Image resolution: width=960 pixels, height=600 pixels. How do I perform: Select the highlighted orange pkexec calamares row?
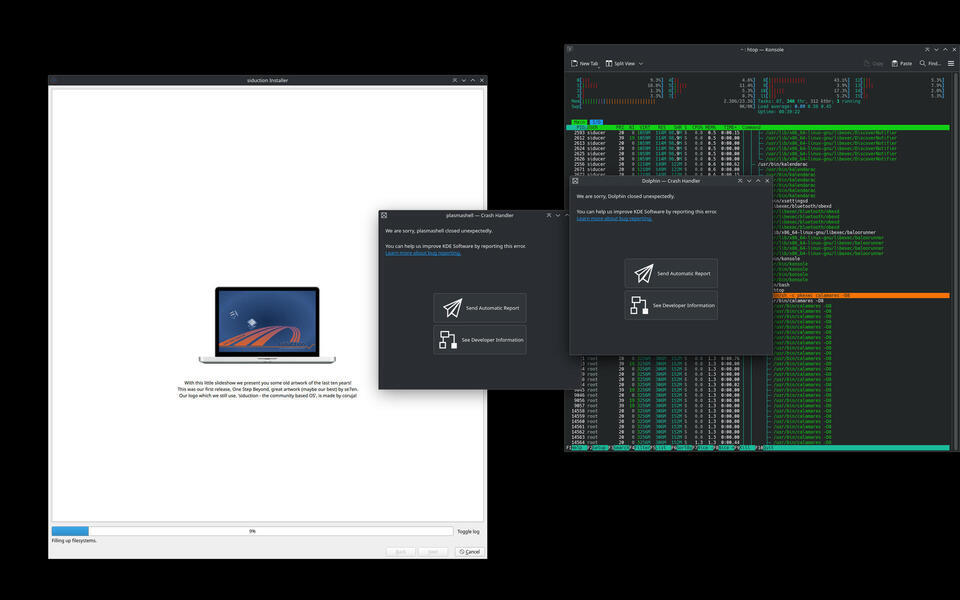click(x=861, y=296)
